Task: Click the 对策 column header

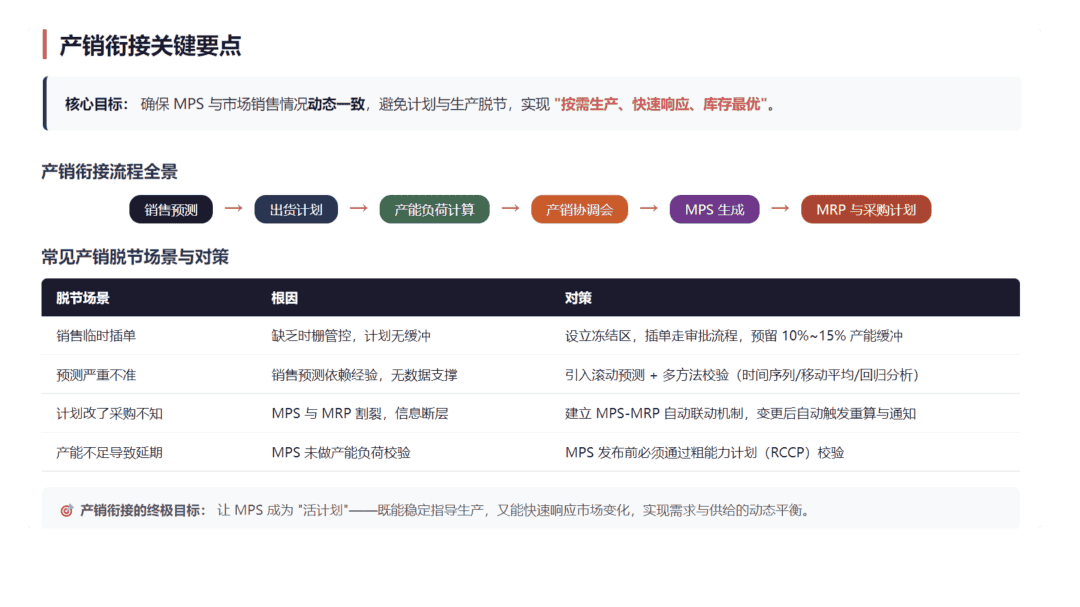Action: (x=579, y=298)
